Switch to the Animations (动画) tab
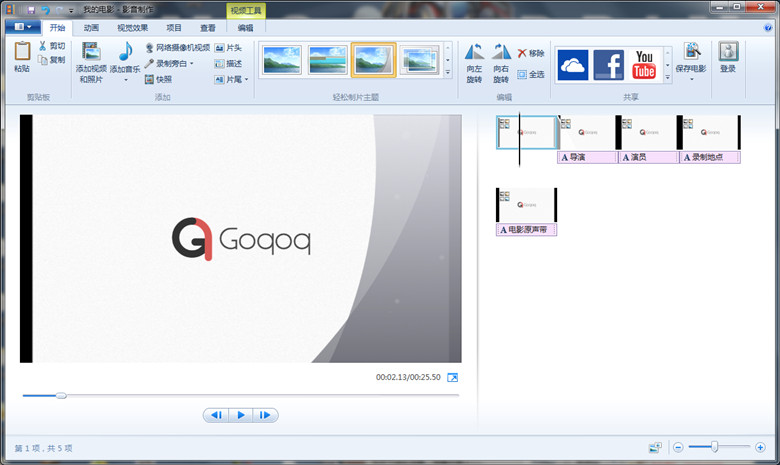The height and width of the screenshot is (465, 780). coord(91,28)
